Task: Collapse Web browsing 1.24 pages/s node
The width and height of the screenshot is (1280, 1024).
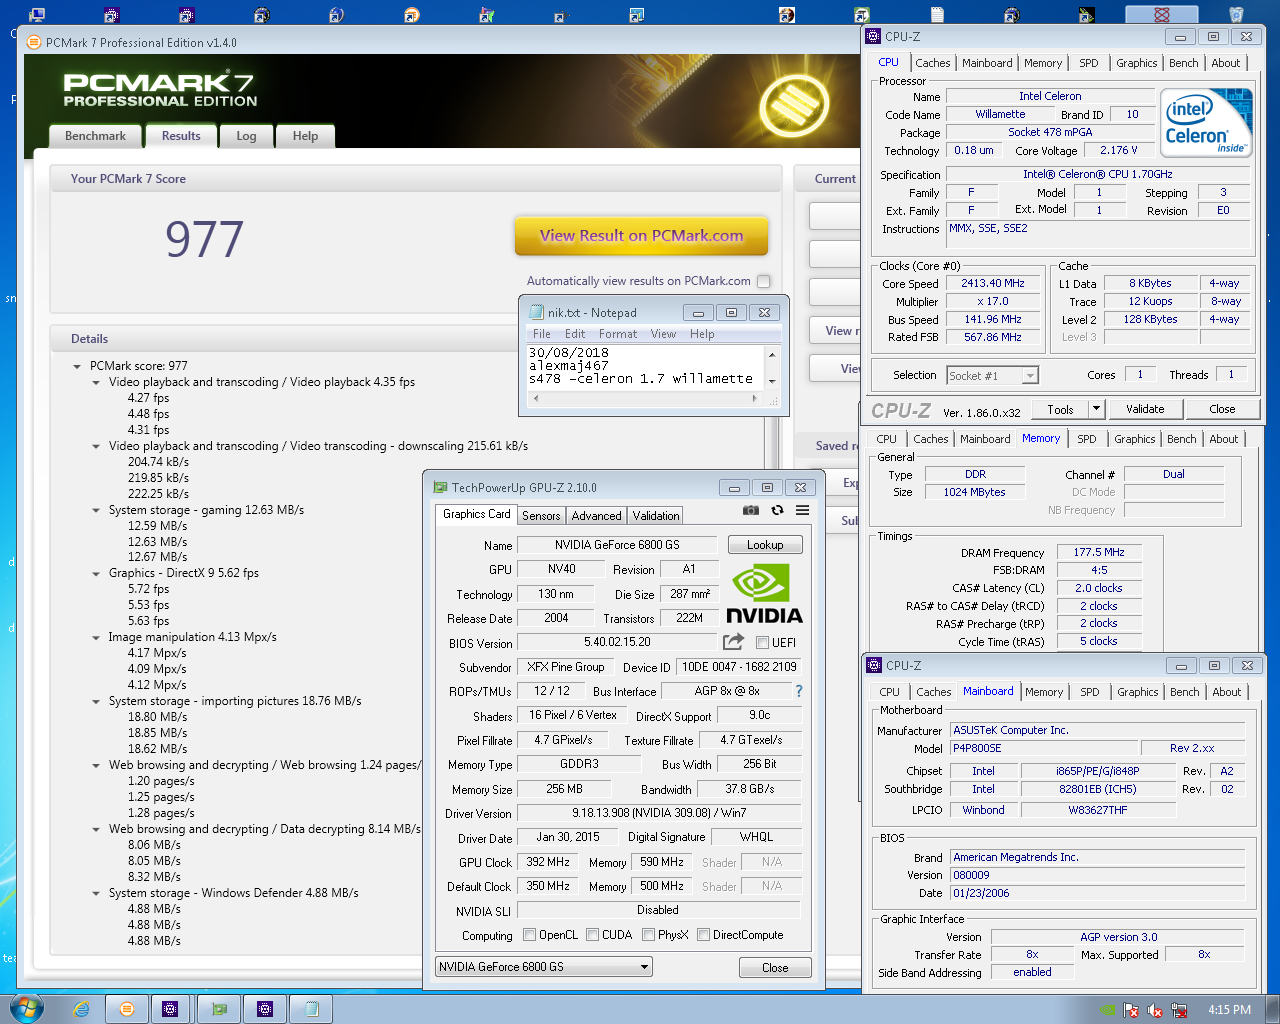Action: click(96, 765)
